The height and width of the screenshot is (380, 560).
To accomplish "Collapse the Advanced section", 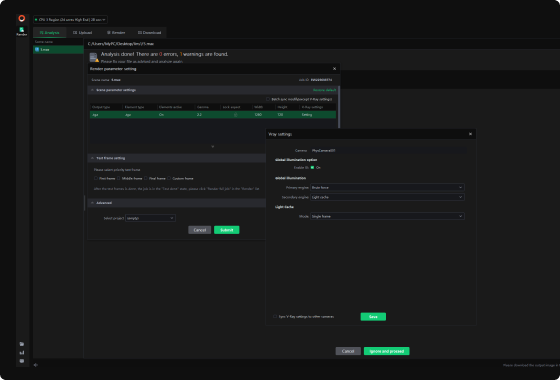I will [92, 203].
